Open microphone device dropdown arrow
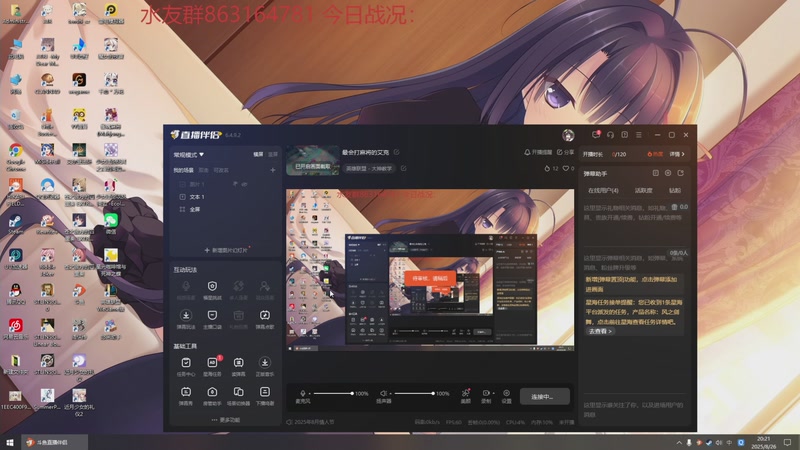The height and width of the screenshot is (450, 800). tap(309, 393)
